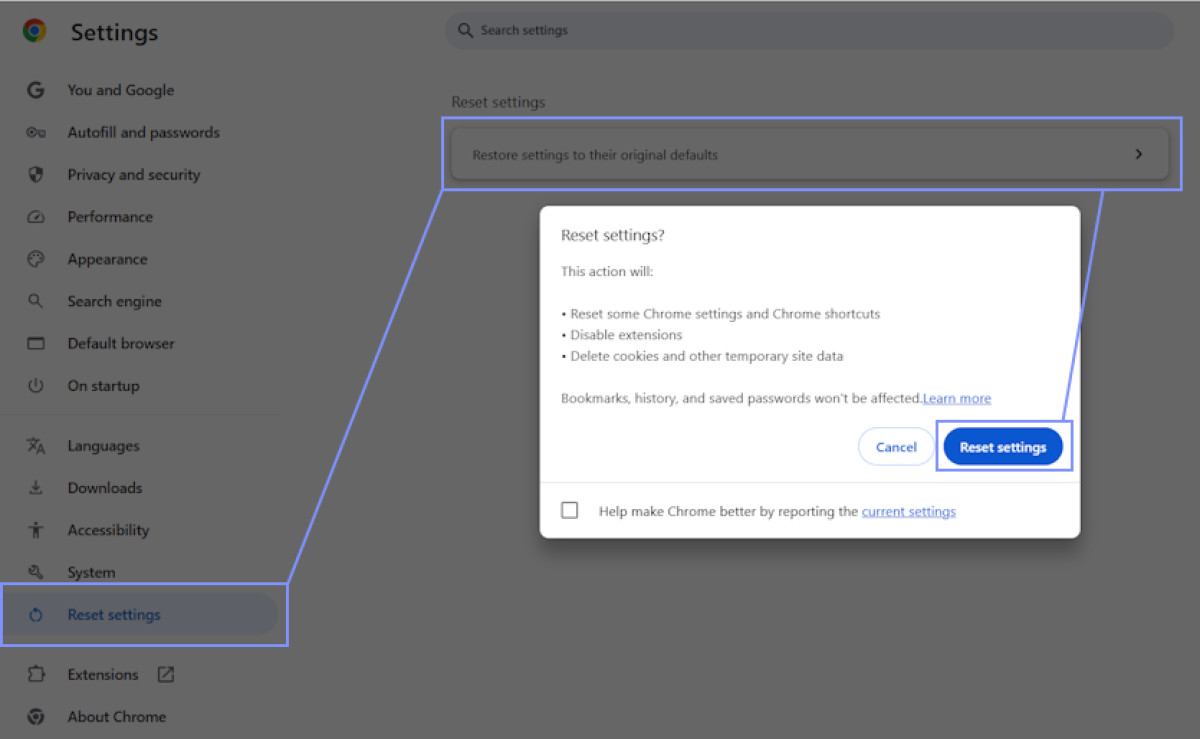Select Performance in the sidebar
Viewport: 1200px width, 739px height.
110,217
